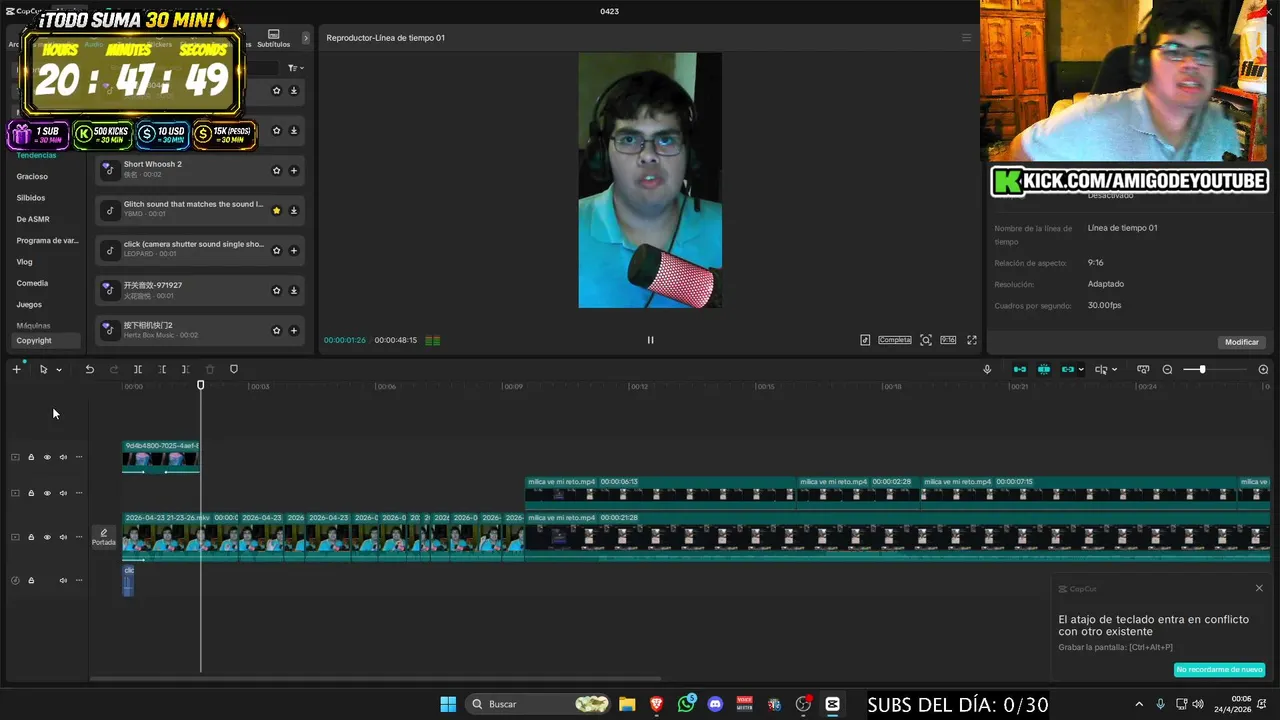Click the timeline zoom-out magnifier

coord(1167,369)
